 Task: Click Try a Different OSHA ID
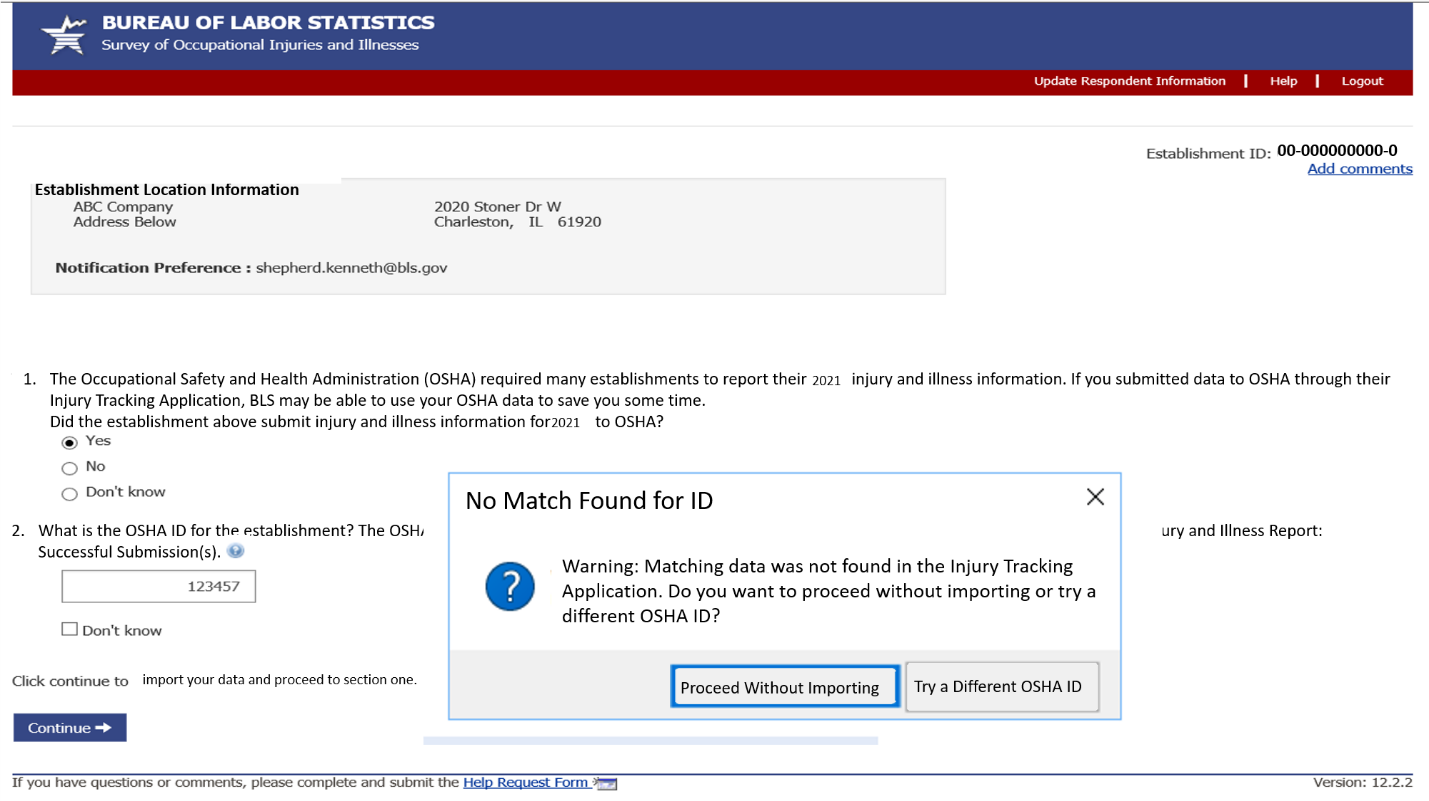(x=1001, y=687)
